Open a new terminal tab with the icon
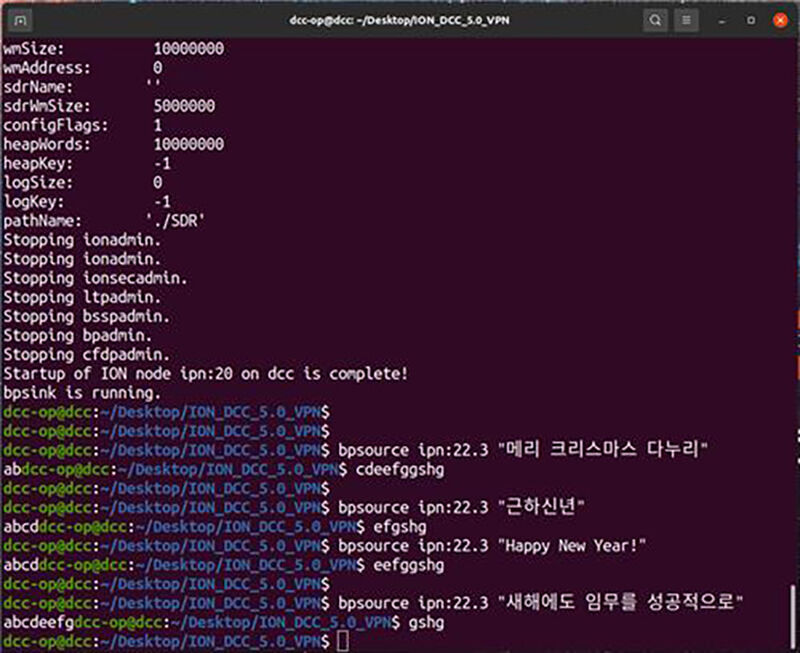This screenshot has width=800, height=653. (x=20, y=20)
